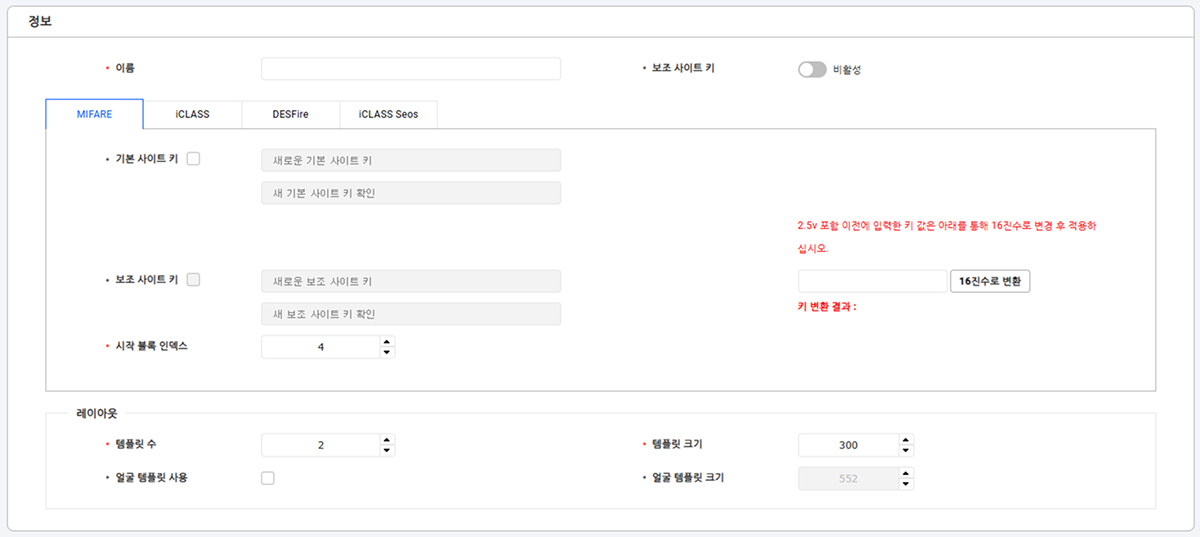Click the 이름 input field

pos(411,68)
